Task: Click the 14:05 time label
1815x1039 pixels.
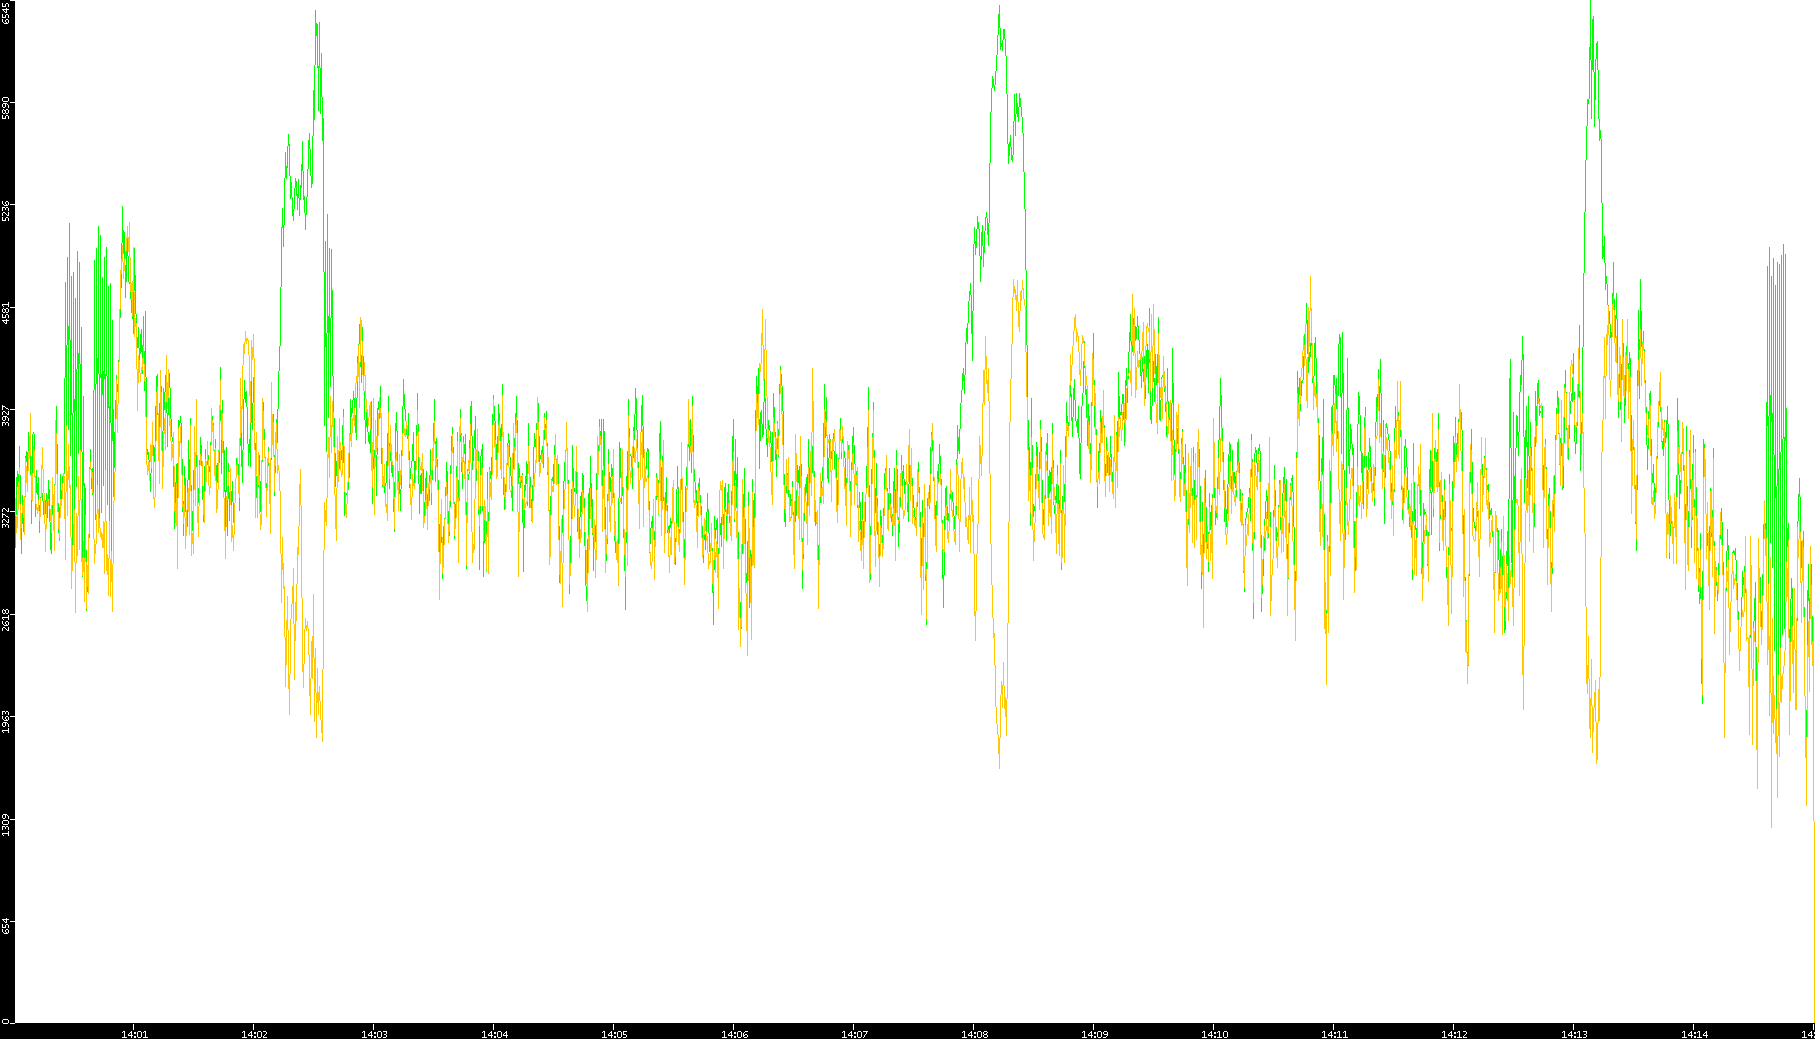Action: point(614,1034)
